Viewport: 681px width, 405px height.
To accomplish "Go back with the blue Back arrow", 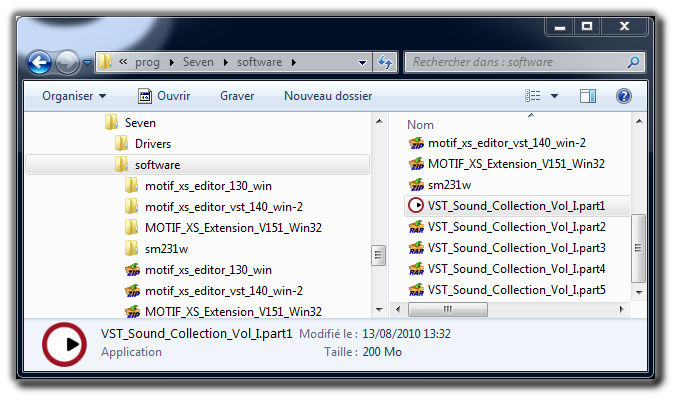I will (x=40, y=63).
